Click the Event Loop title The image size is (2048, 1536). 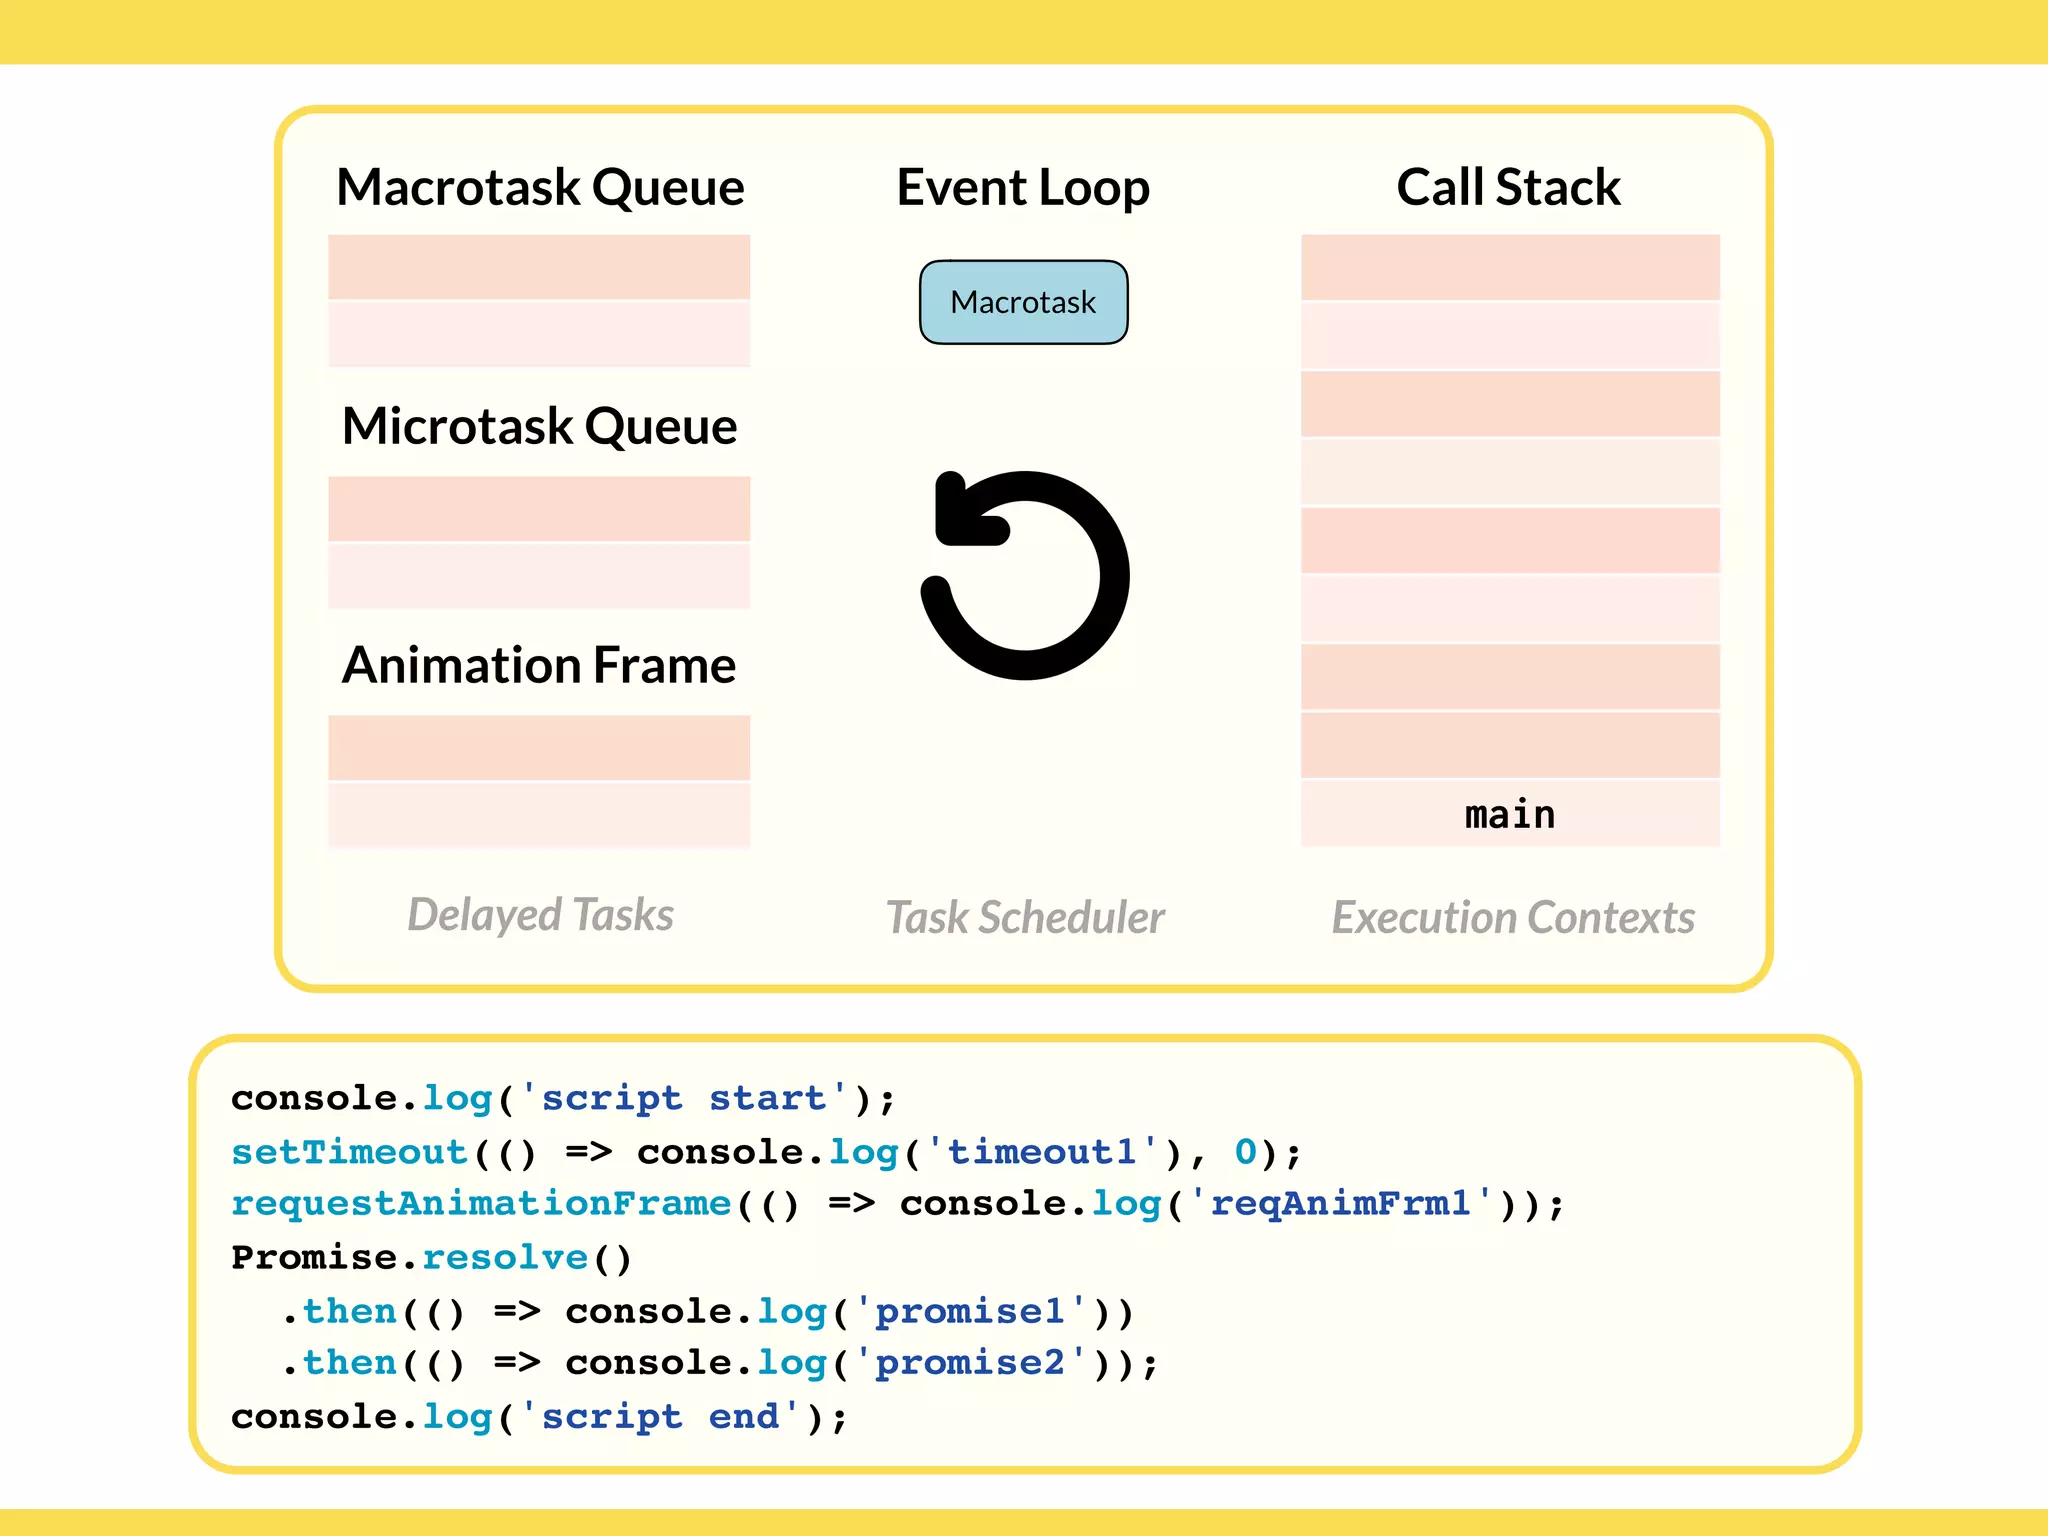click(x=1023, y=187)
